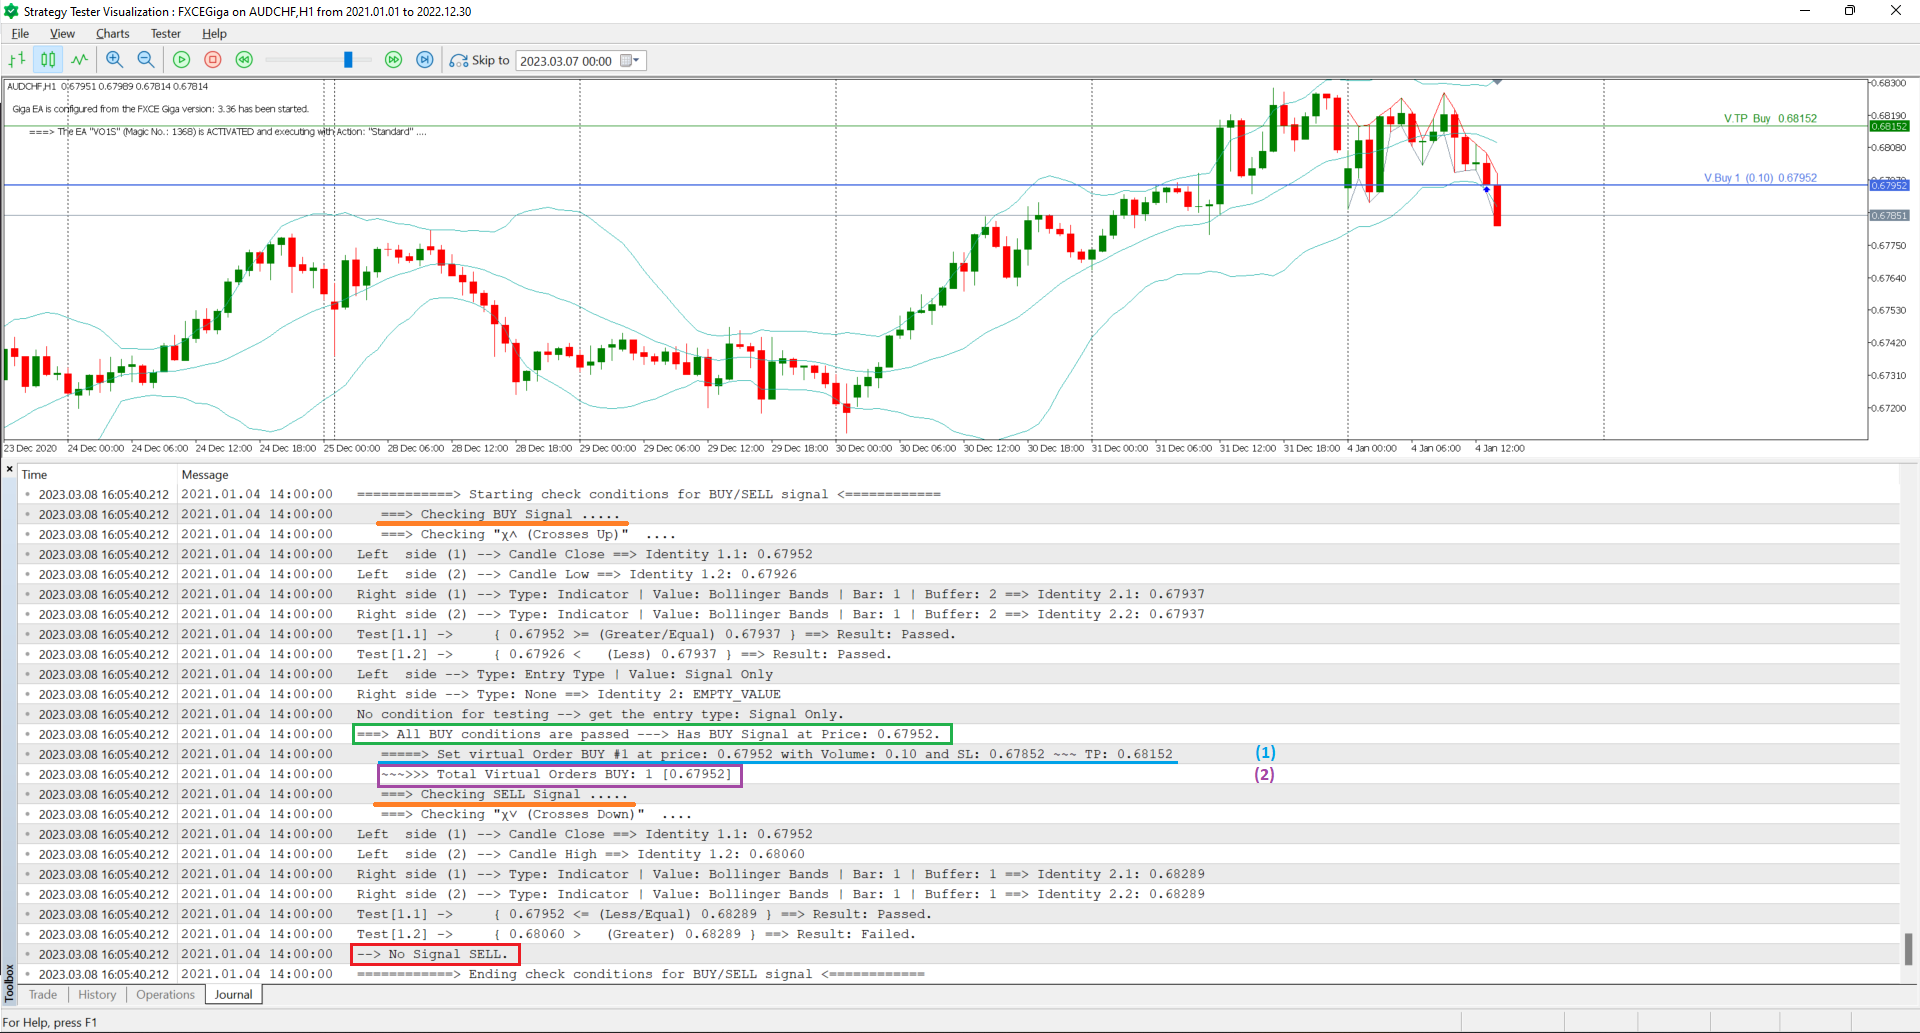1920x1033 pixels.
Task: Rewind the tester to the beginning
Action: [244, 60]
